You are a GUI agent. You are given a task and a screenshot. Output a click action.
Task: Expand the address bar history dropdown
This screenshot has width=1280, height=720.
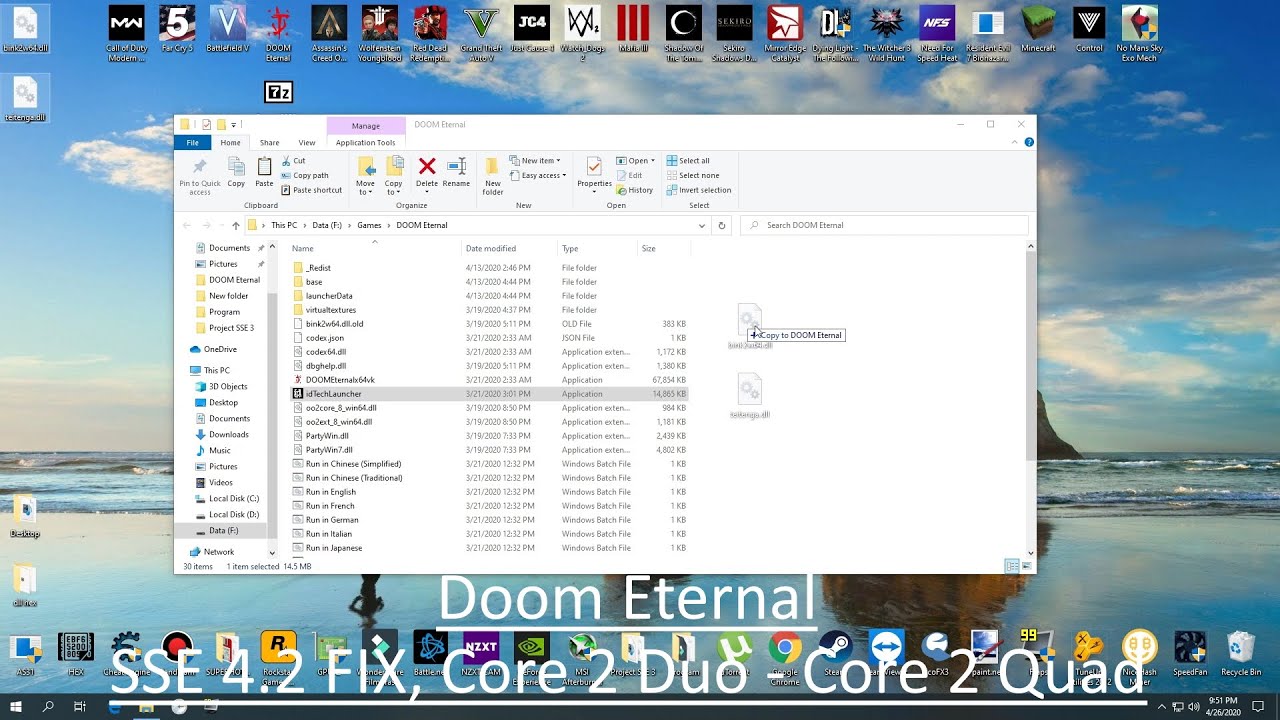coord(702,226)
